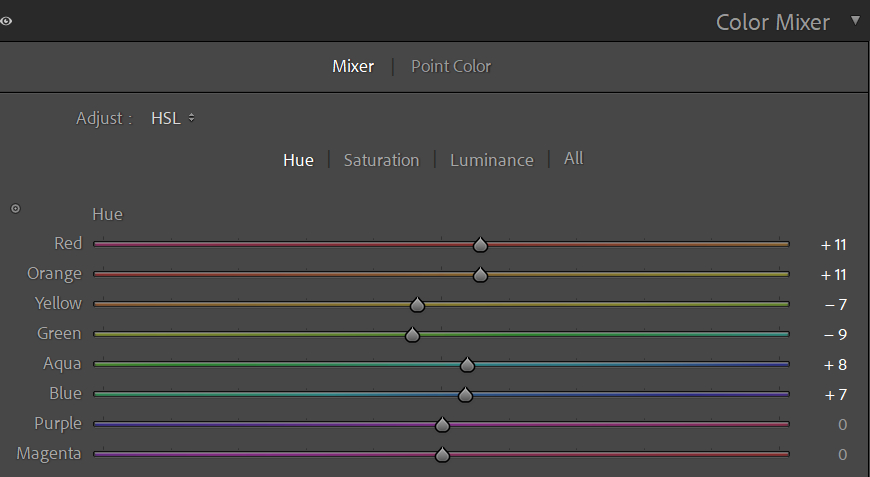Activate the Hue targeted adjustment tool icon
Image resolution: width=870 pixels, height=477 pixels.
click(16, 209)
